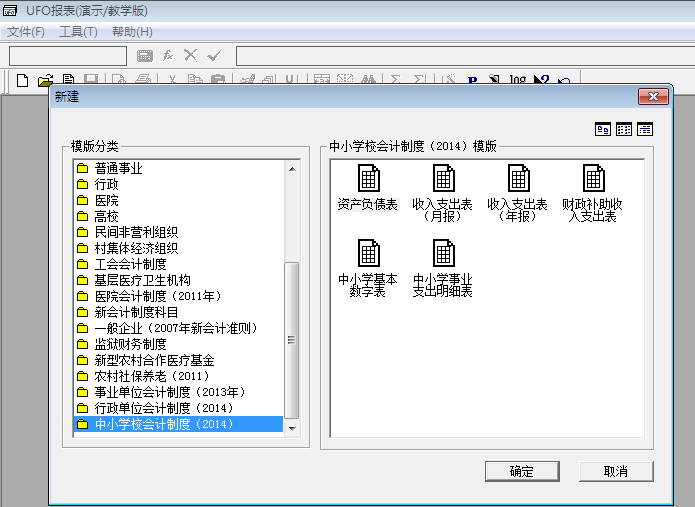
Task: Select the 收入支出表（月报） template
Action: (443, 180)
